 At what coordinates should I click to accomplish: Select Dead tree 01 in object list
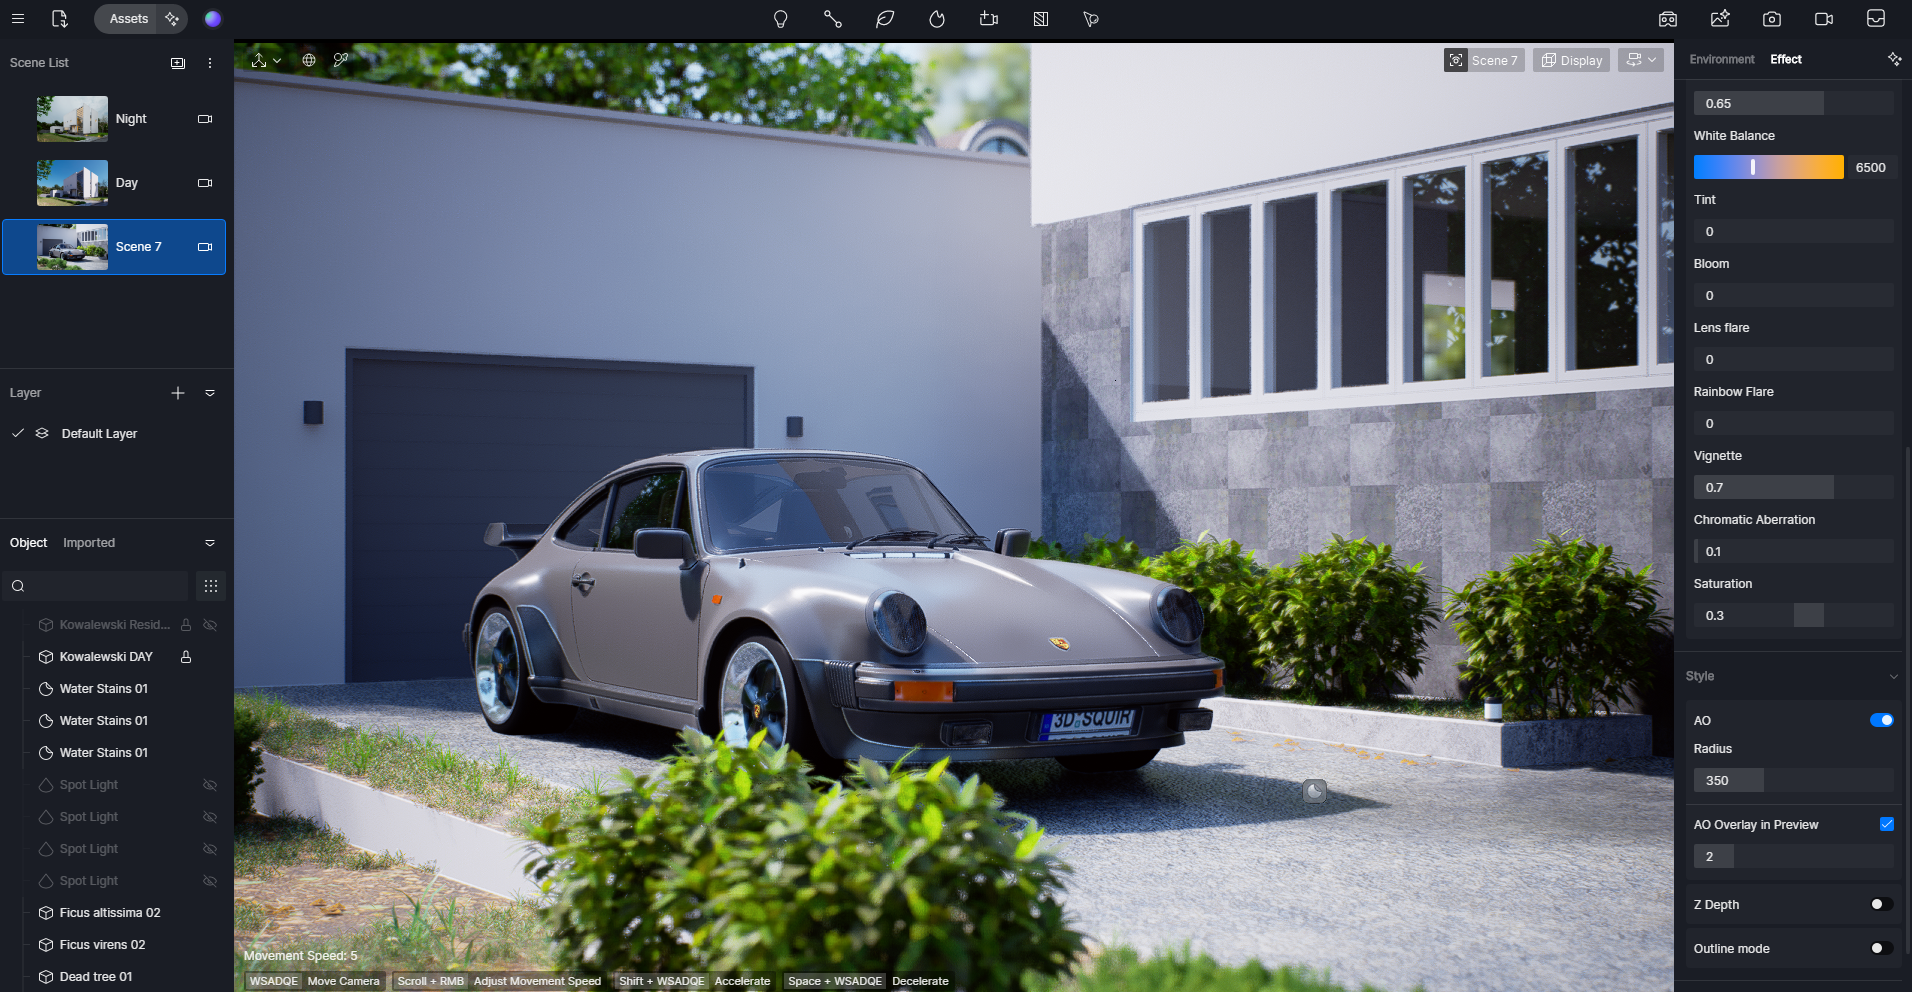[x=96, y=977]
